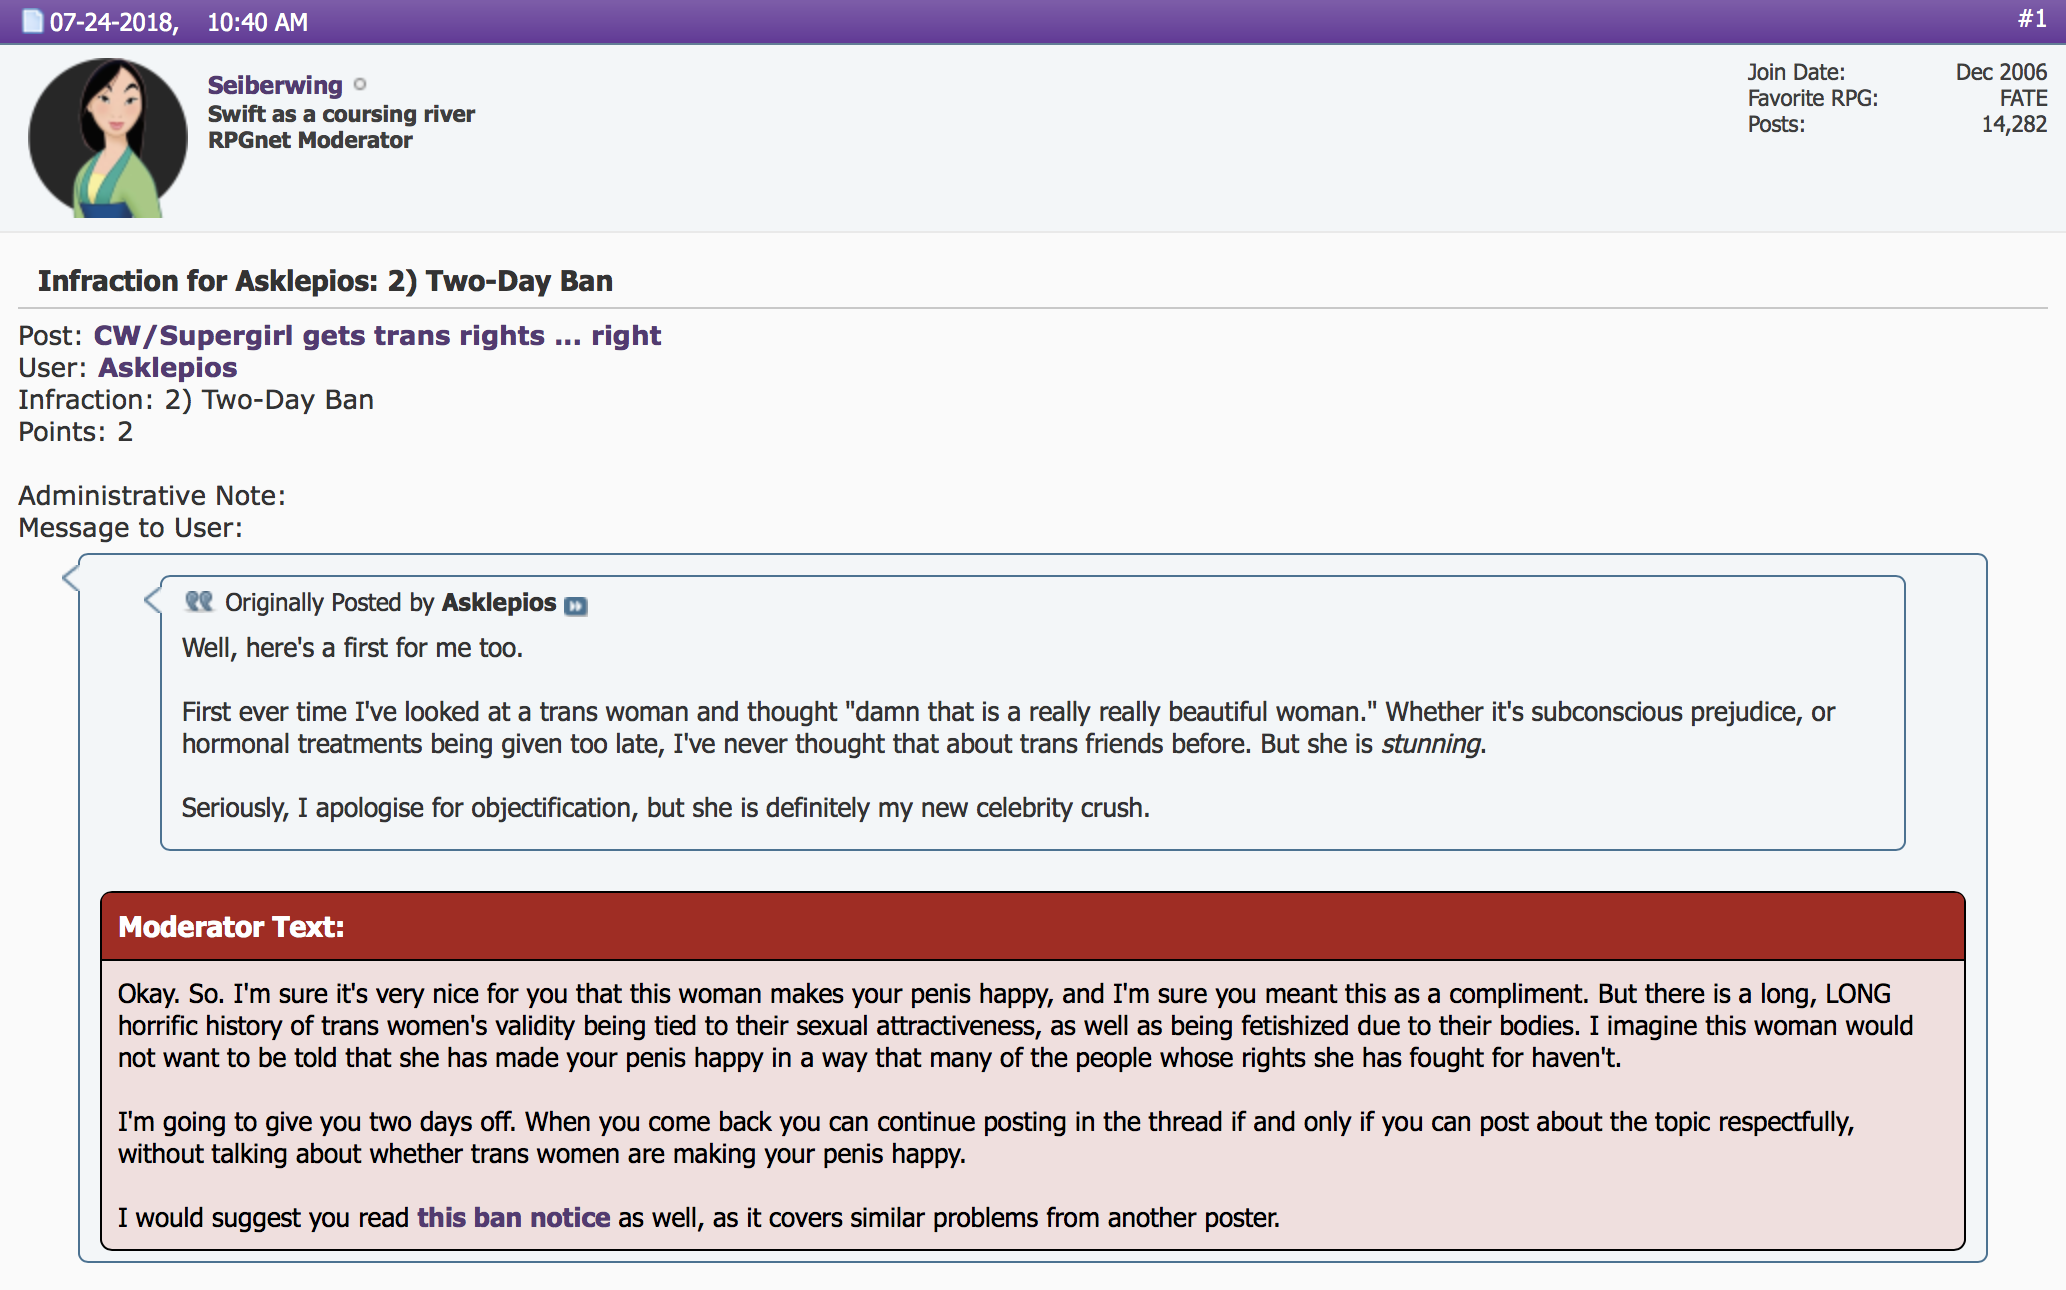This screenshot has height=1290, width=2066.
Task: Click the offline status icon next to Seiberwing
Action: [x=360, y=85]
